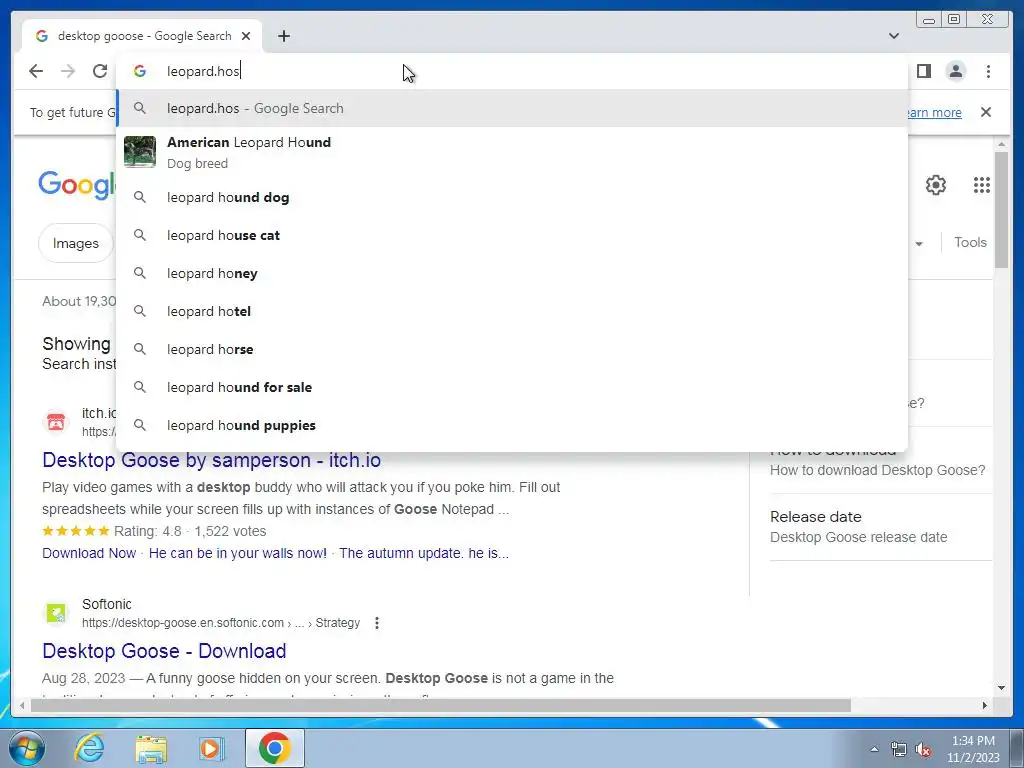Click the forward navigation arrow

[68, 71]
